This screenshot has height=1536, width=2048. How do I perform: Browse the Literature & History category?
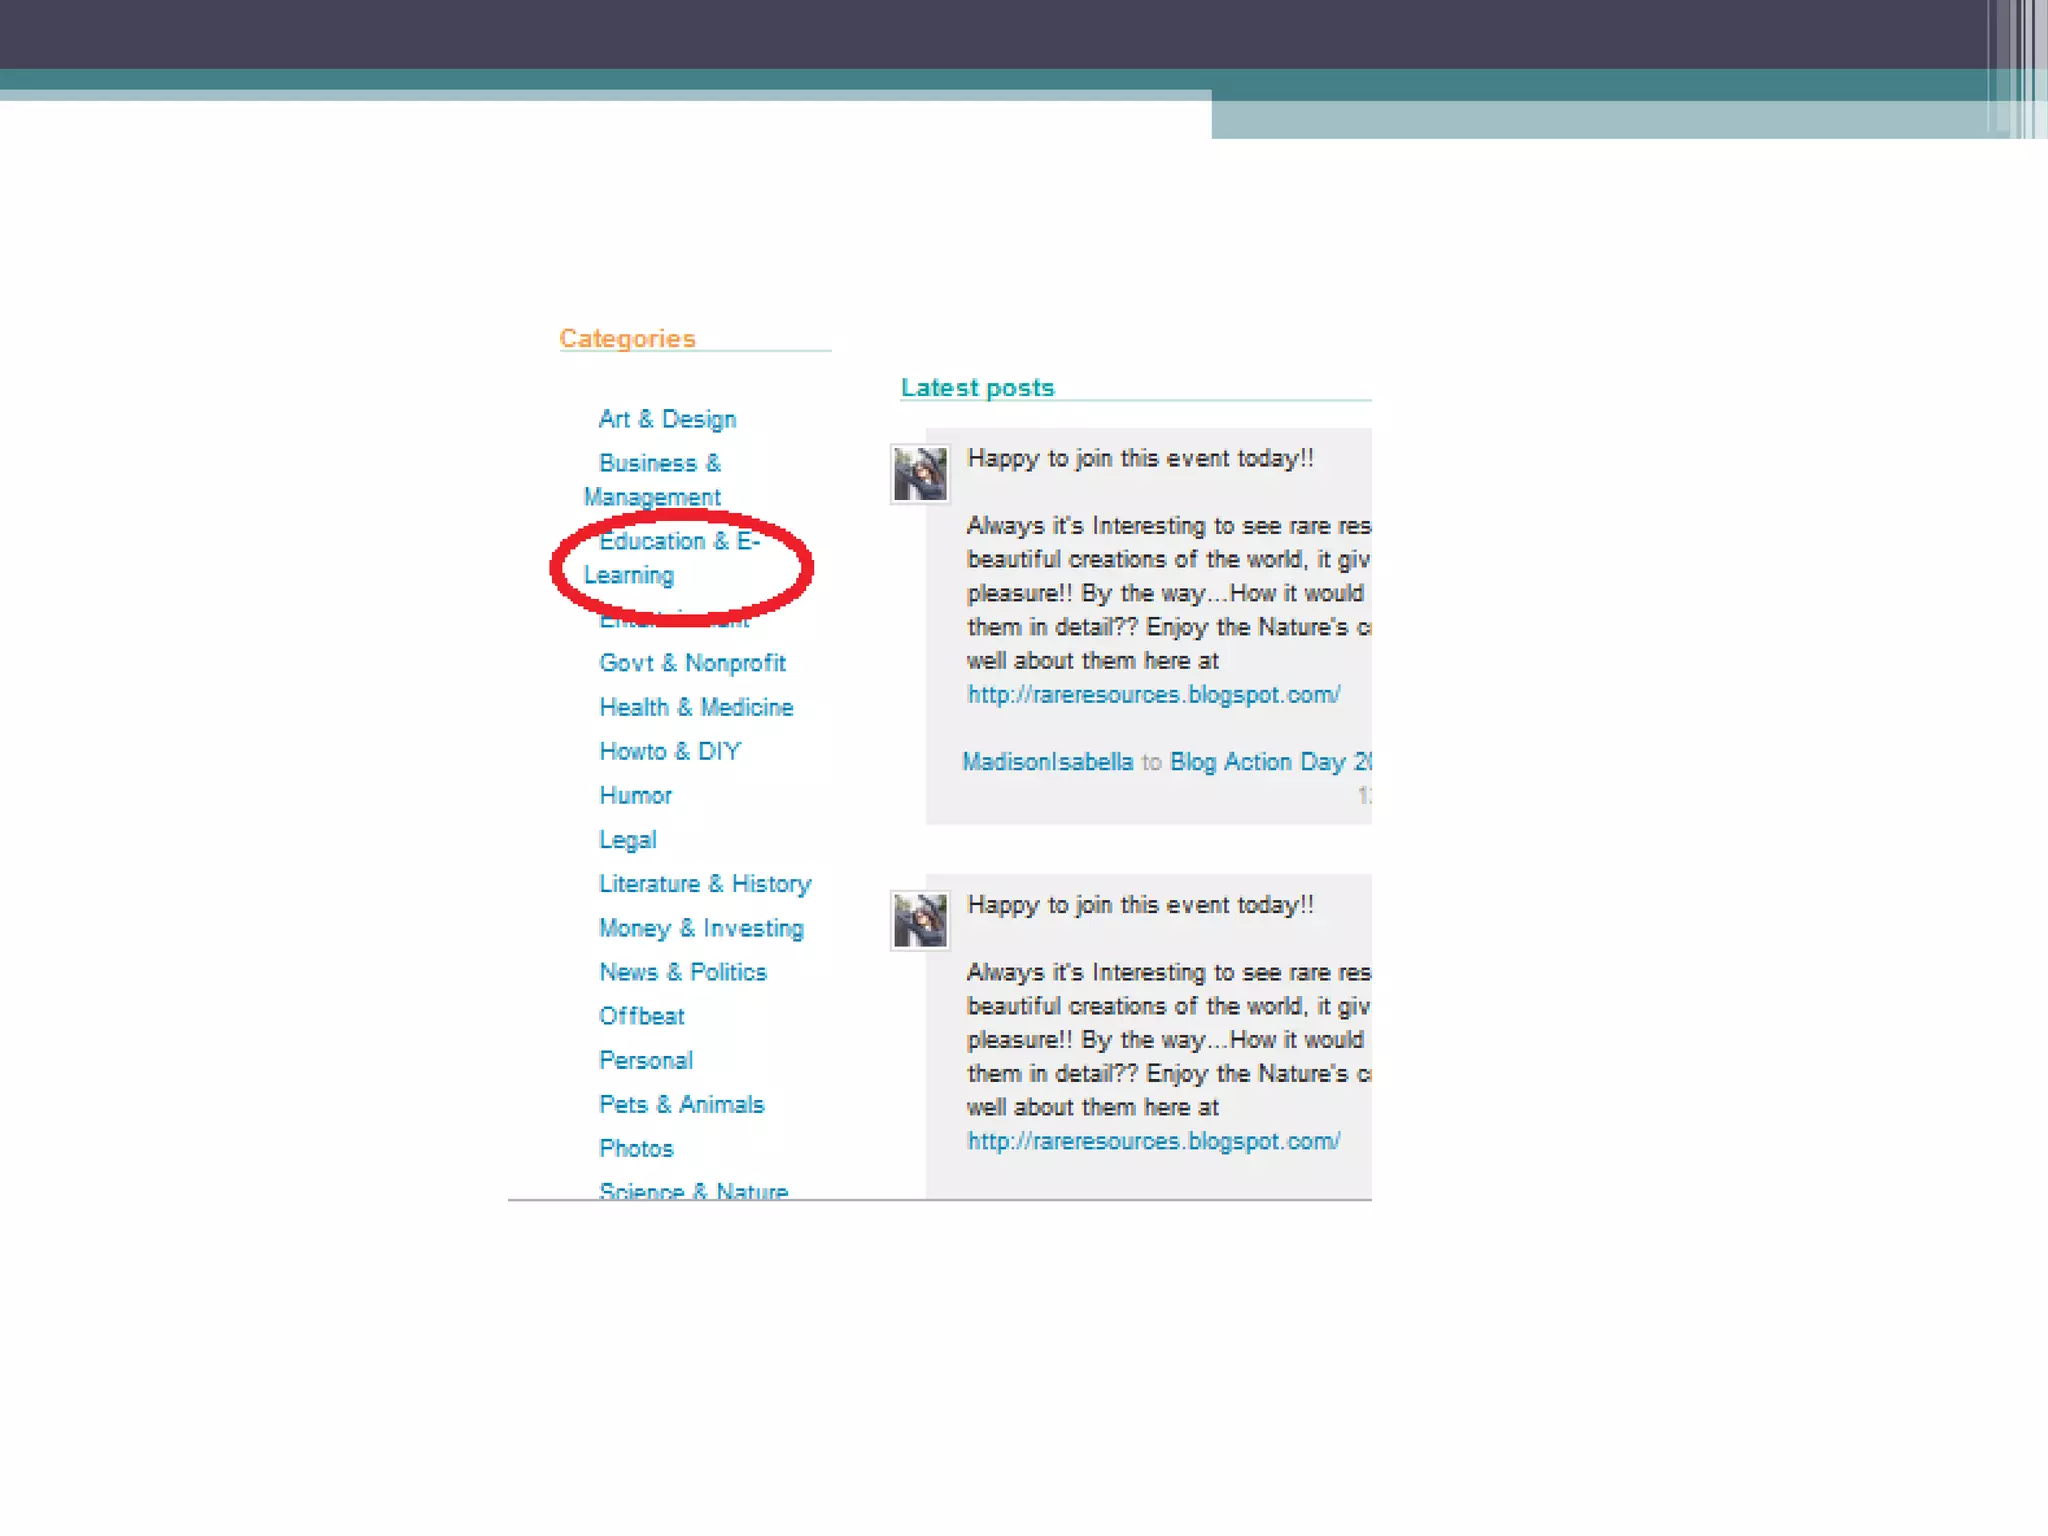[x=705, y=884]
